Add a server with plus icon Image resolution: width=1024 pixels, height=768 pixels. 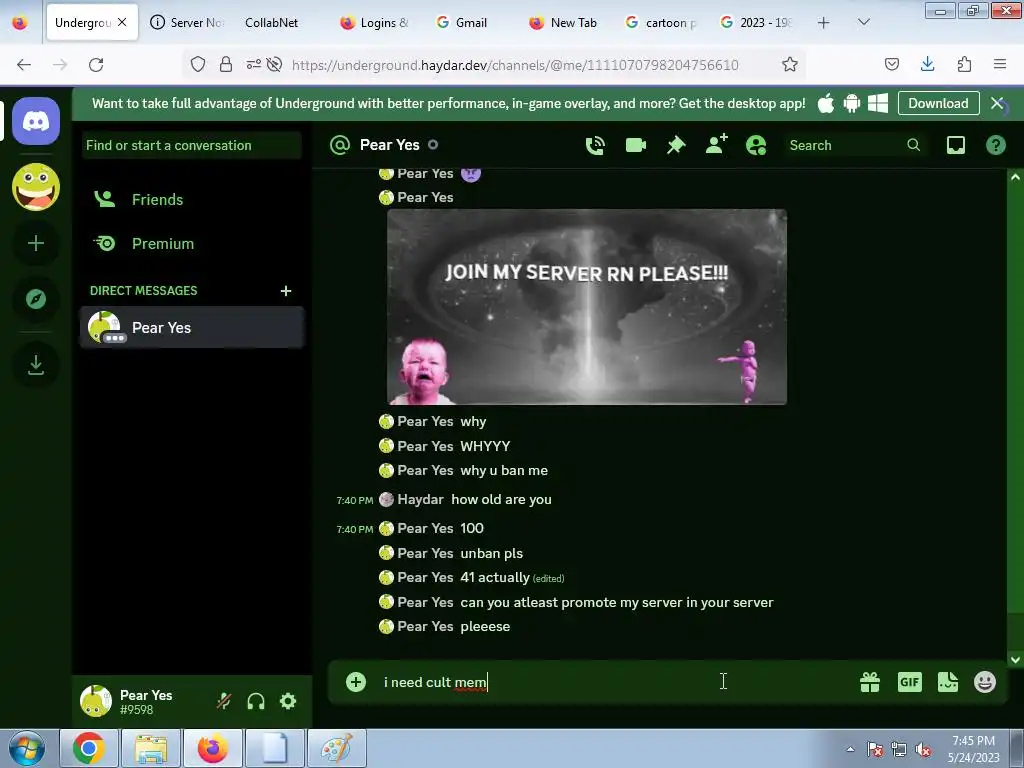click(36, 244)
